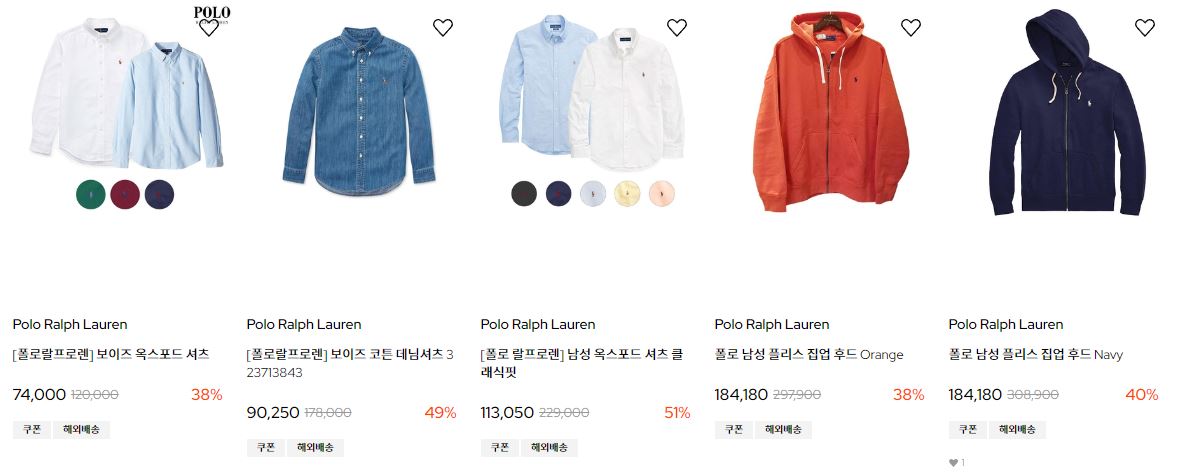Pick pink swatch for men's oxford shirt
Screen dimensions: 1180x476
[661, 193]
